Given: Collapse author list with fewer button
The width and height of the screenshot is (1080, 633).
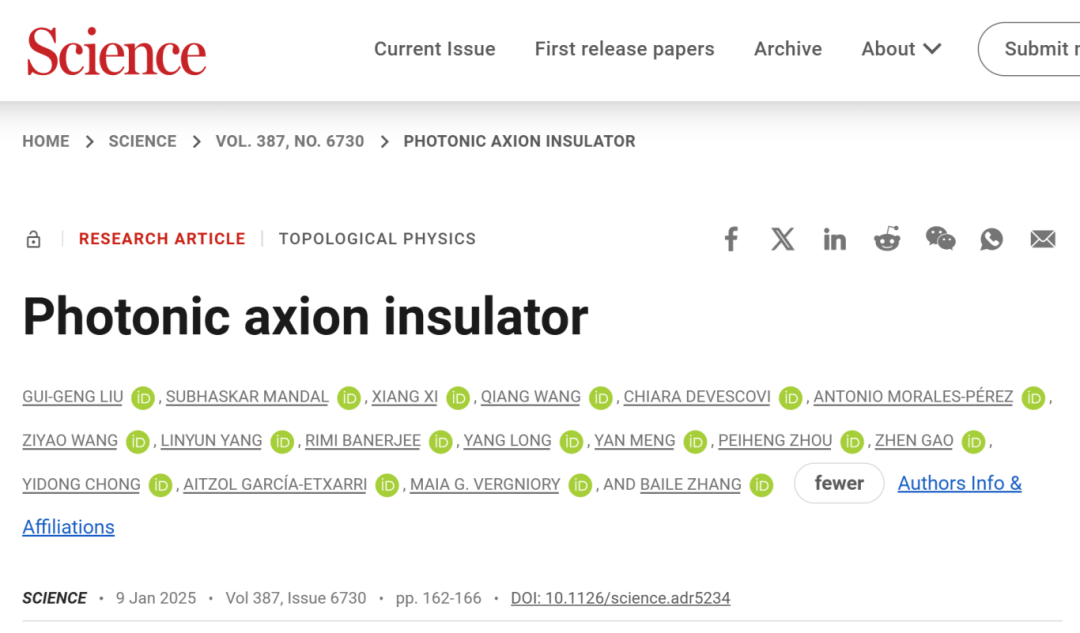Looking at the screenshot, I should 839,483.
